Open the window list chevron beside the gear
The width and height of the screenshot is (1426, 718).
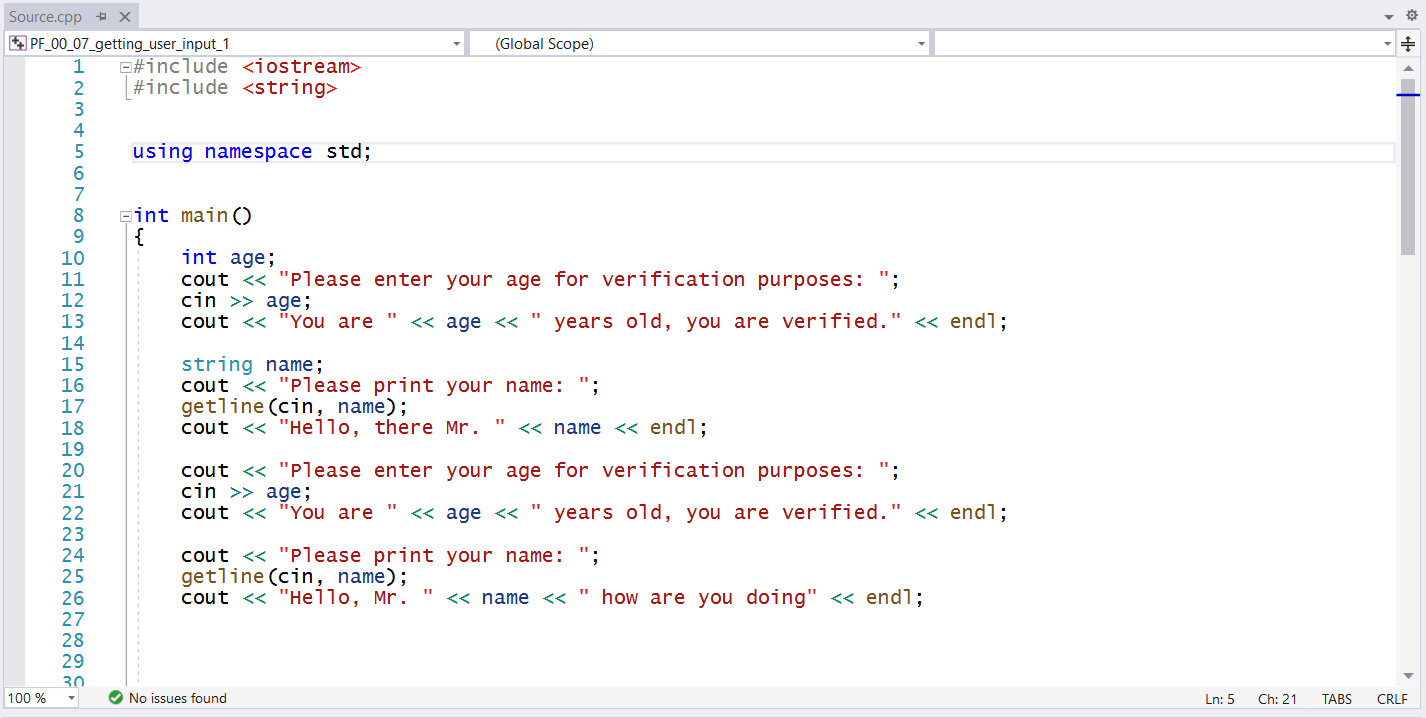(x=1390, y=16)
